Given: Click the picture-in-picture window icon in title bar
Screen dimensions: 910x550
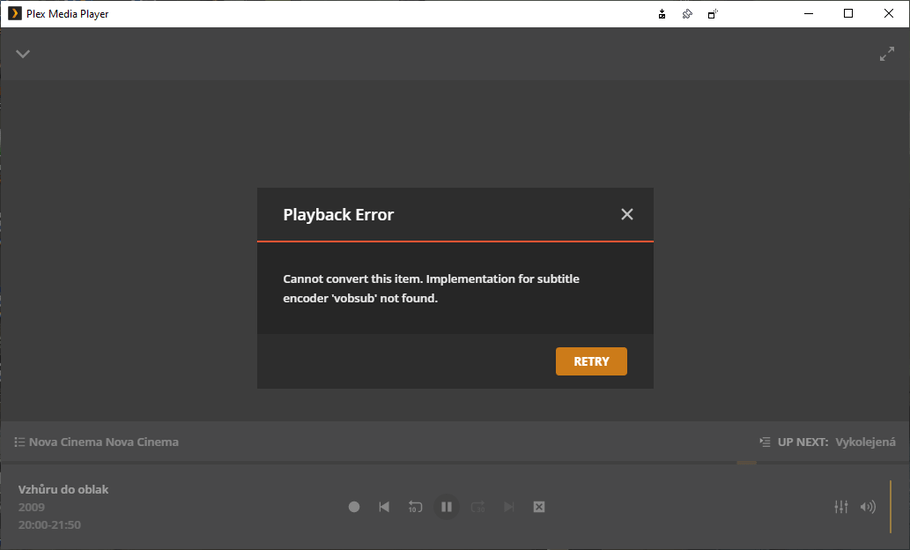Looking at the screenshot, I should pyautogui.click(x=713, y=14).
